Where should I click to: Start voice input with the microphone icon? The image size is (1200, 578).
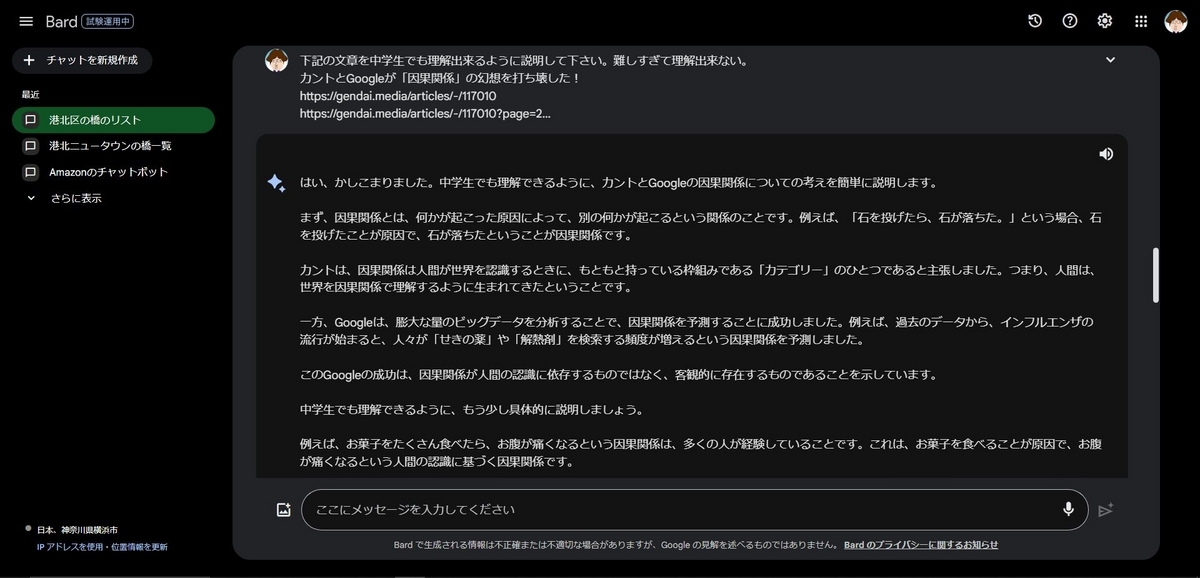click(x=1068, y=510)
